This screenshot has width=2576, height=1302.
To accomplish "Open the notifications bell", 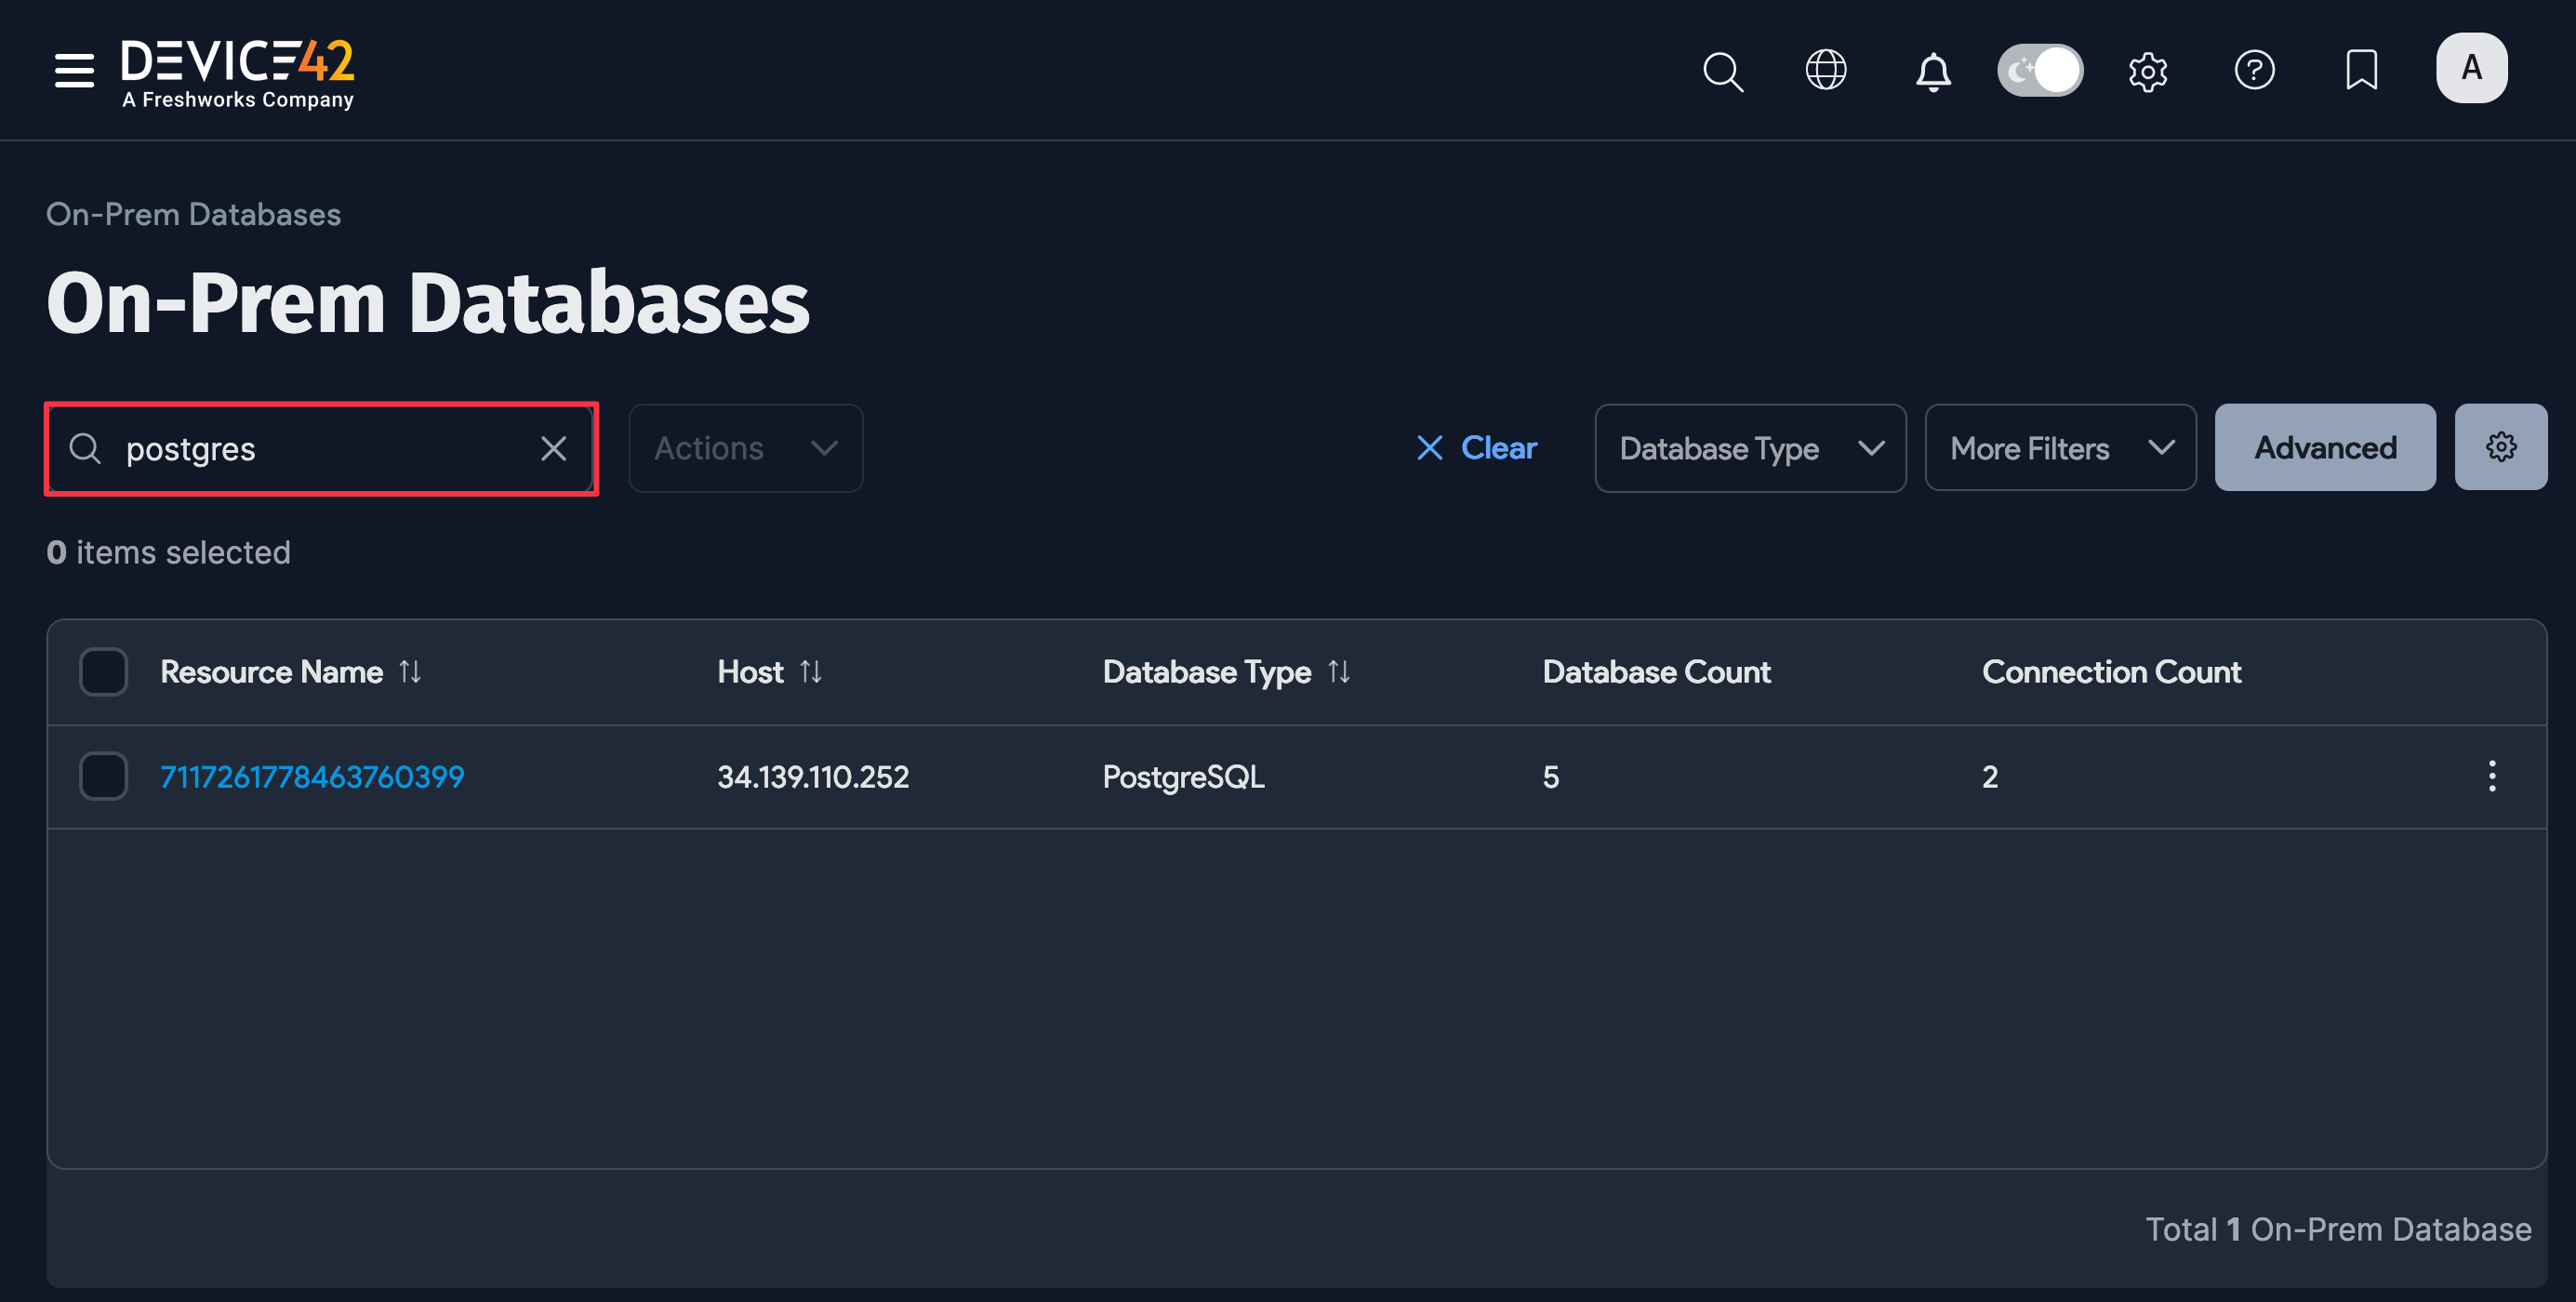I will pyautogui.click(x=1933, y=70).
